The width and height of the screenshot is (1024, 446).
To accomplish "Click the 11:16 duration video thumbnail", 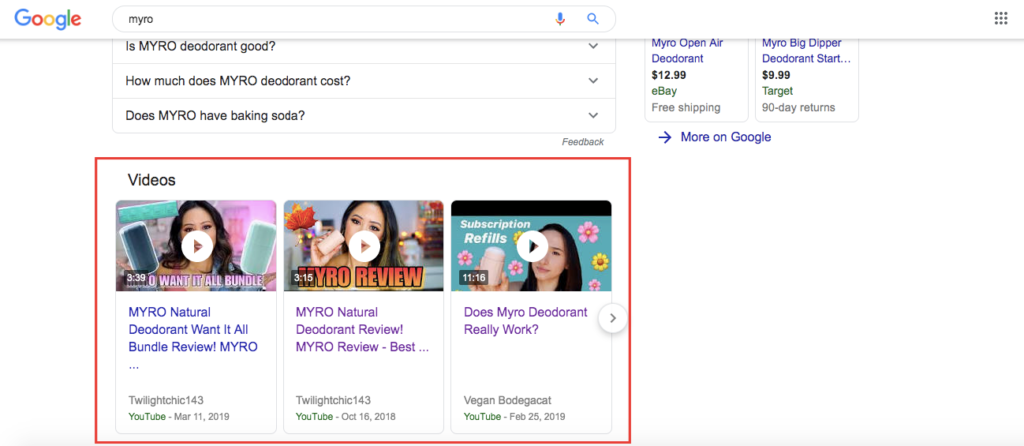I will (x=531, y=246).
